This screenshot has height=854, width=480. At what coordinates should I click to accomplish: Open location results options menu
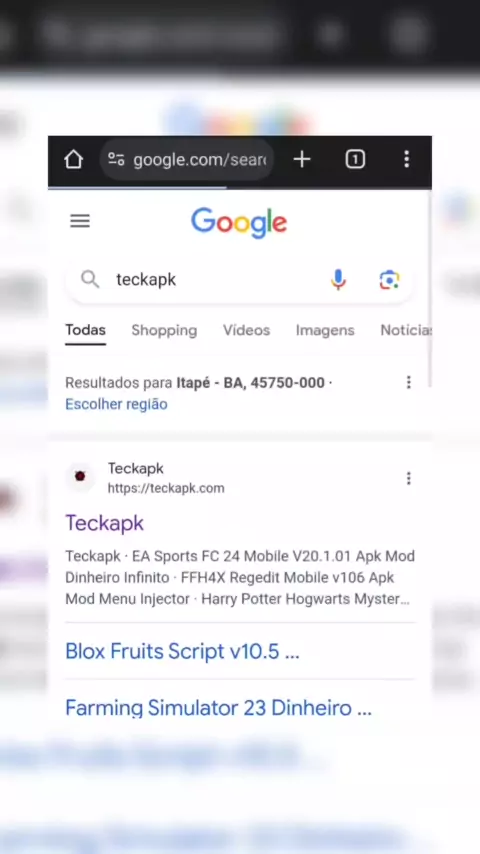(409, 382)
